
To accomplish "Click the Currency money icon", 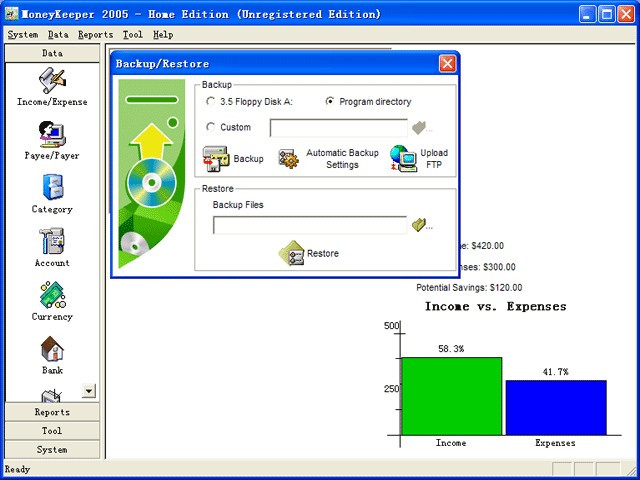I will click(x=53, y=295).
